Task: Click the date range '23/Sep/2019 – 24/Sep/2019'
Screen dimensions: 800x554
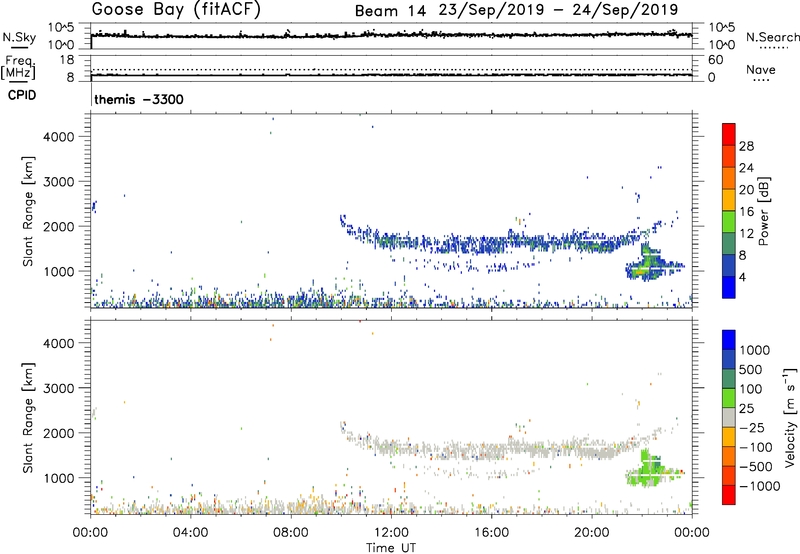Action: (x=559, y=10)
